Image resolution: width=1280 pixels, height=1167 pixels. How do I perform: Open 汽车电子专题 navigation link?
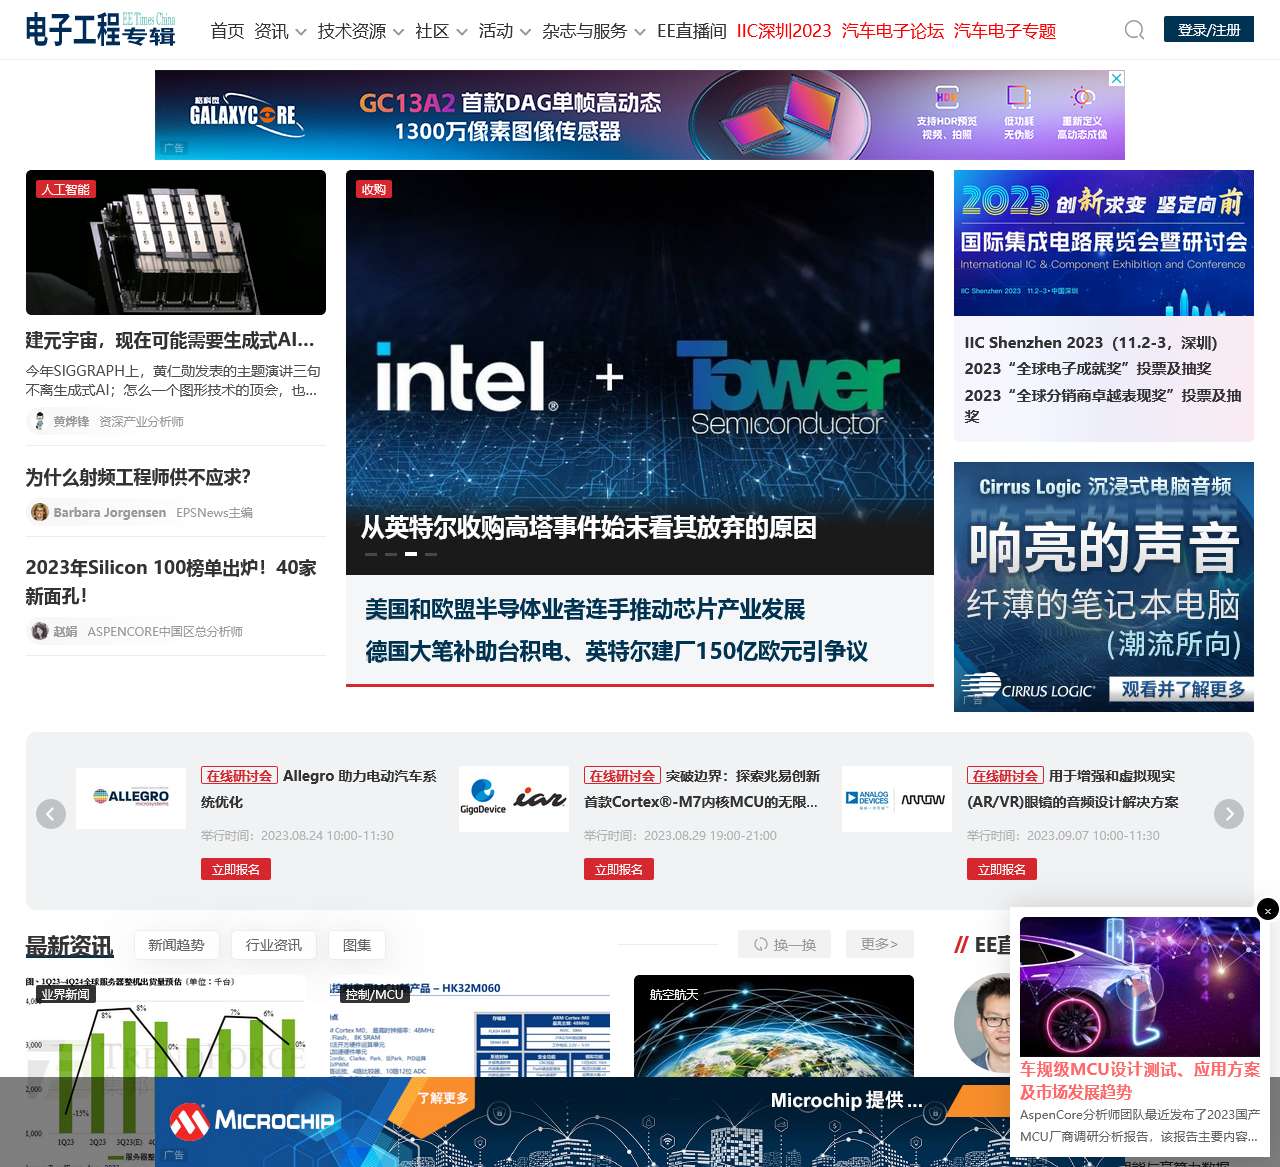[x=1005, y=31]
